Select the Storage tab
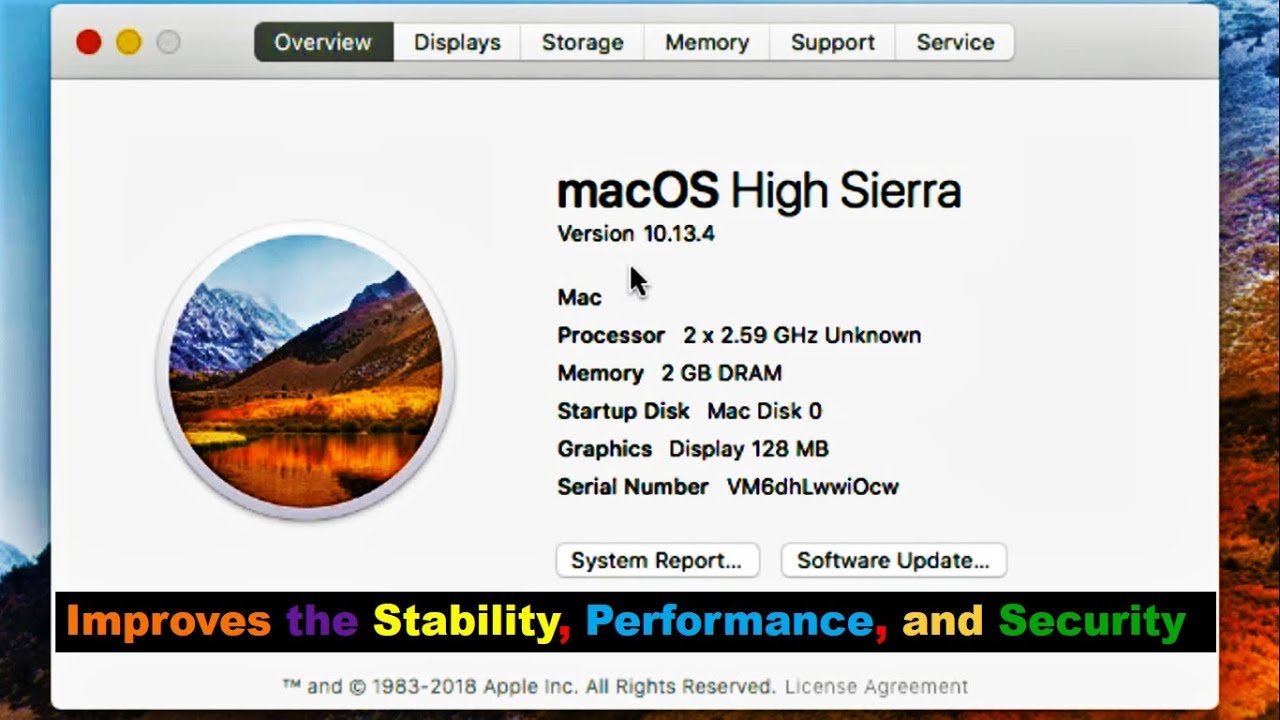1280x720 pixels. pyautogui.click(x=583, y=43)
